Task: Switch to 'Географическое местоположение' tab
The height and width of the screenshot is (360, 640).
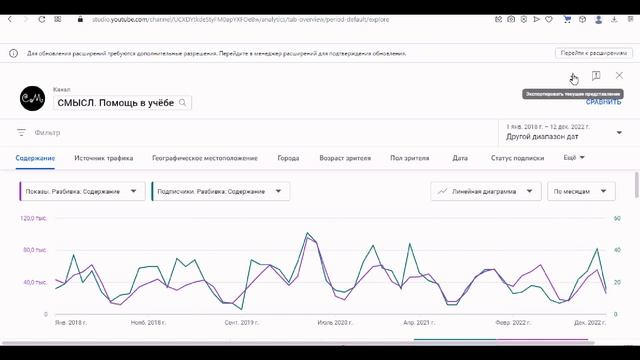Action: point(205,158)
